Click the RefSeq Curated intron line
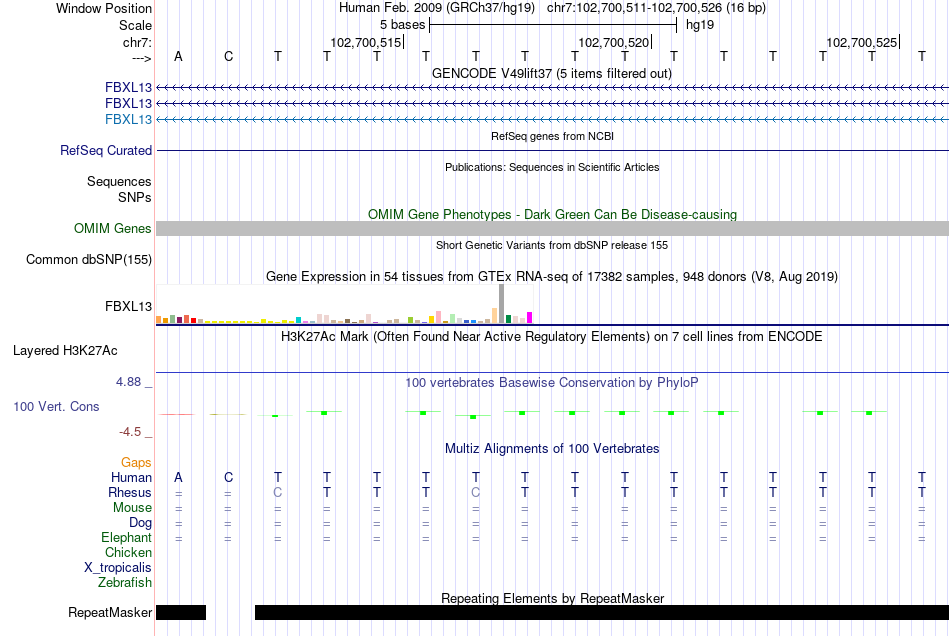 (552, 150)
